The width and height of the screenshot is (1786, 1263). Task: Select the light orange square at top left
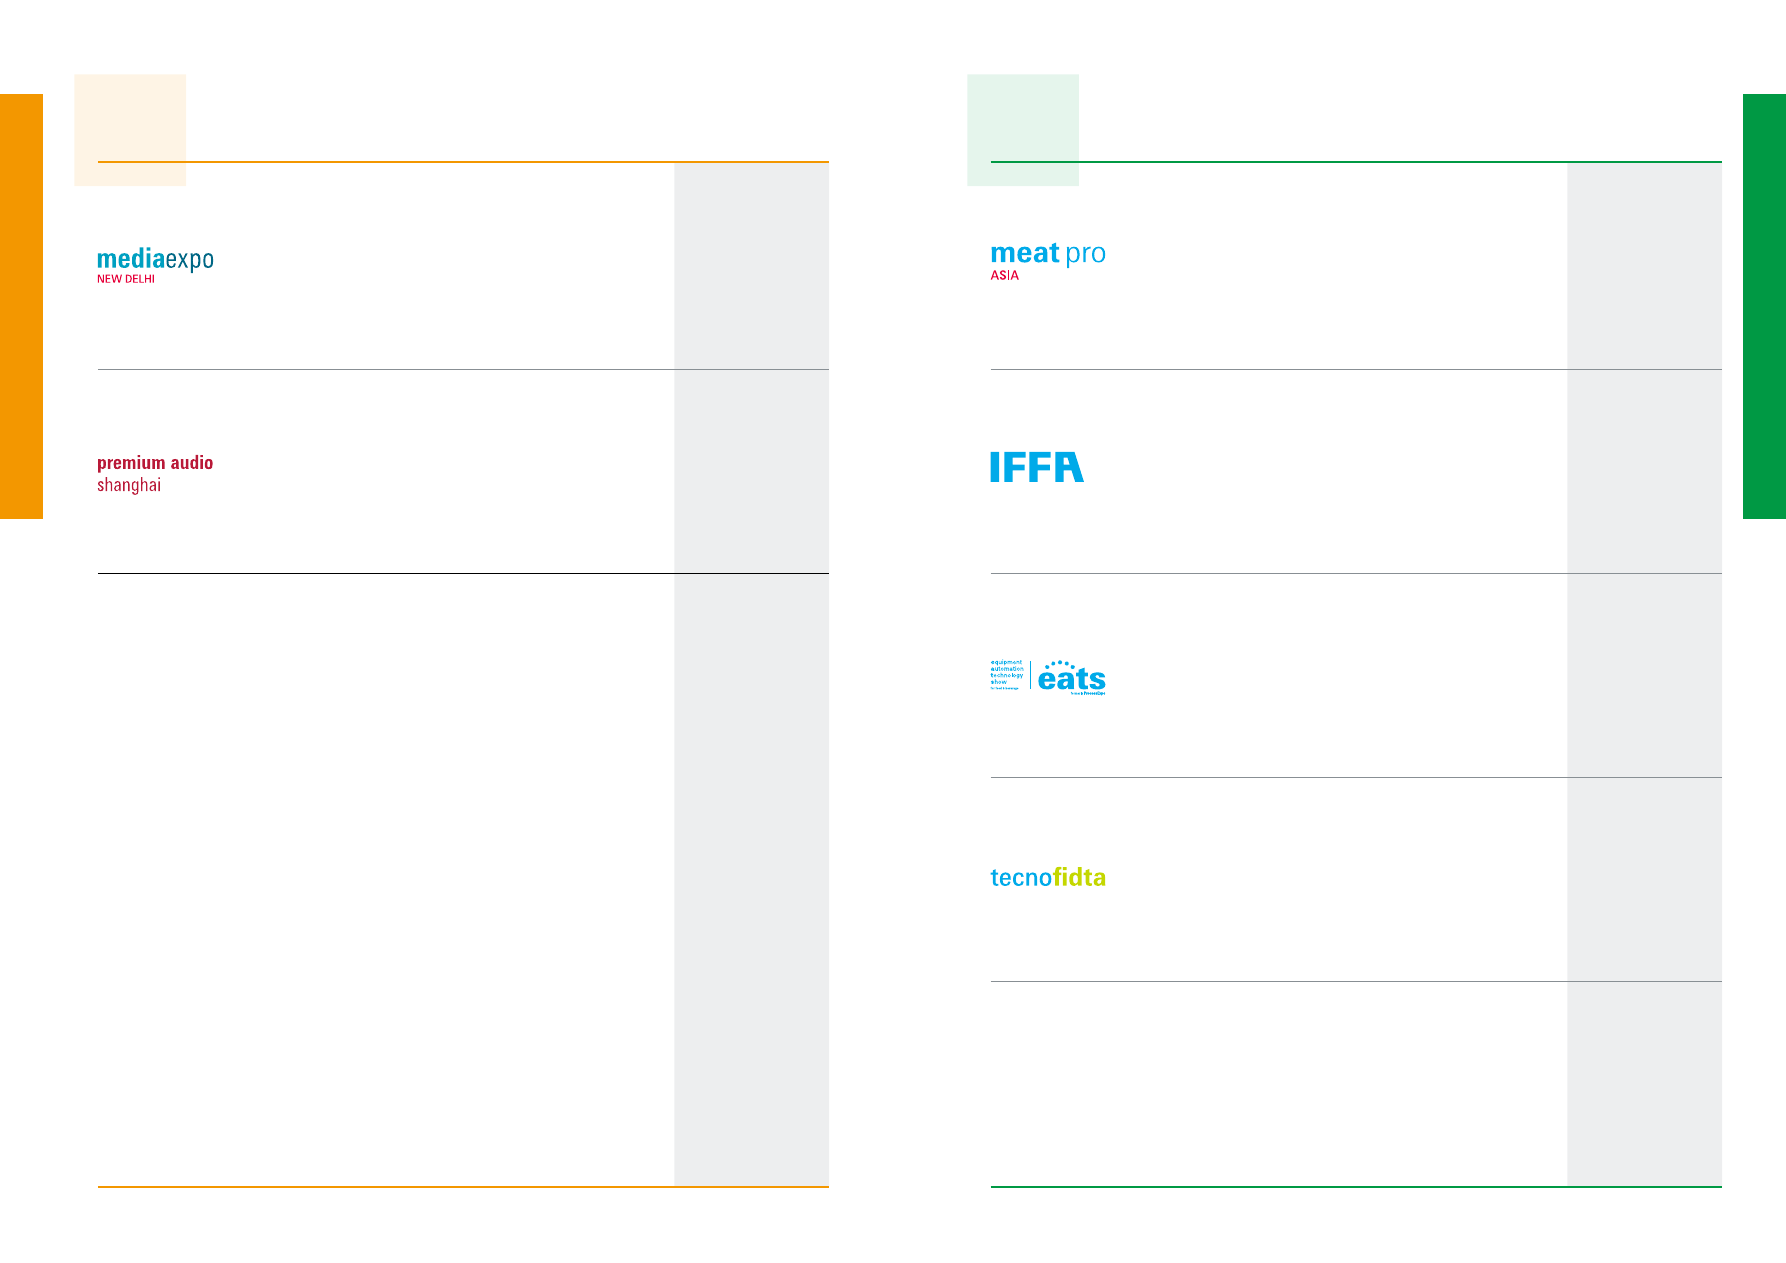130,129
